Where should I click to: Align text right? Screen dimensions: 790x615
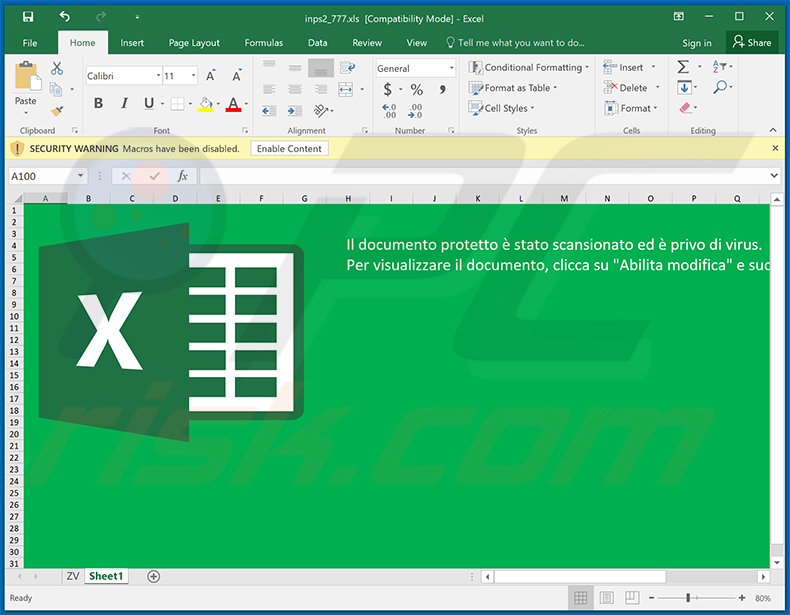point(321,90)
